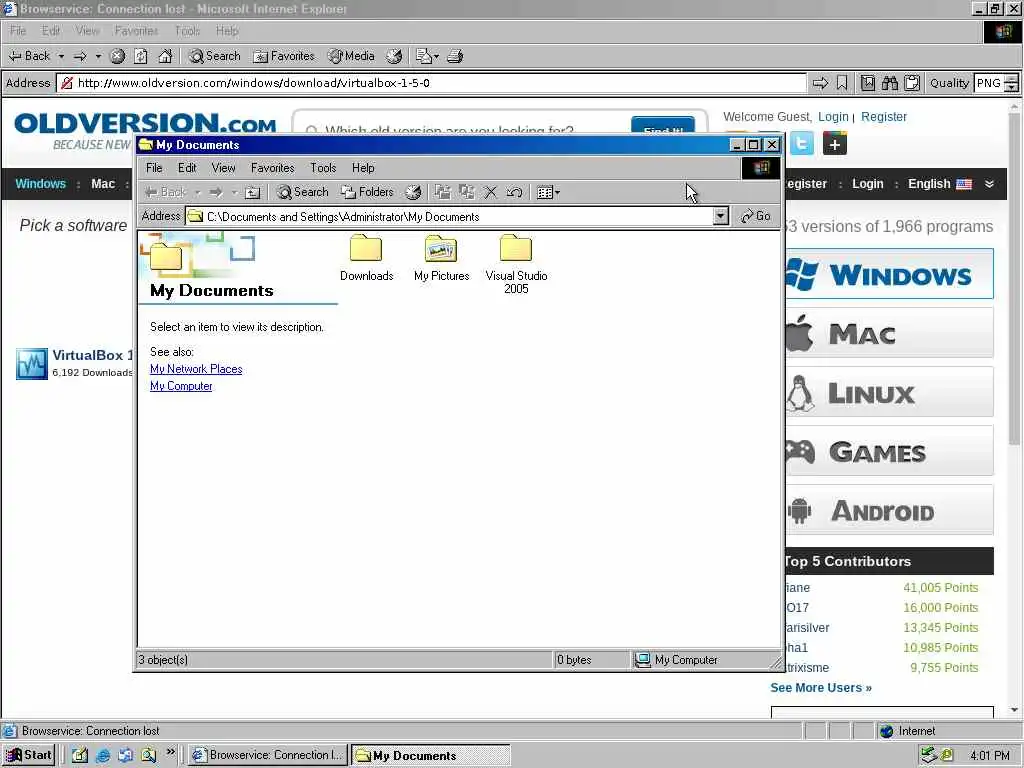The height and width of the screenshot is (768, 1024).
Task: Click the Windows category banner on website
Action: (889, 274)
